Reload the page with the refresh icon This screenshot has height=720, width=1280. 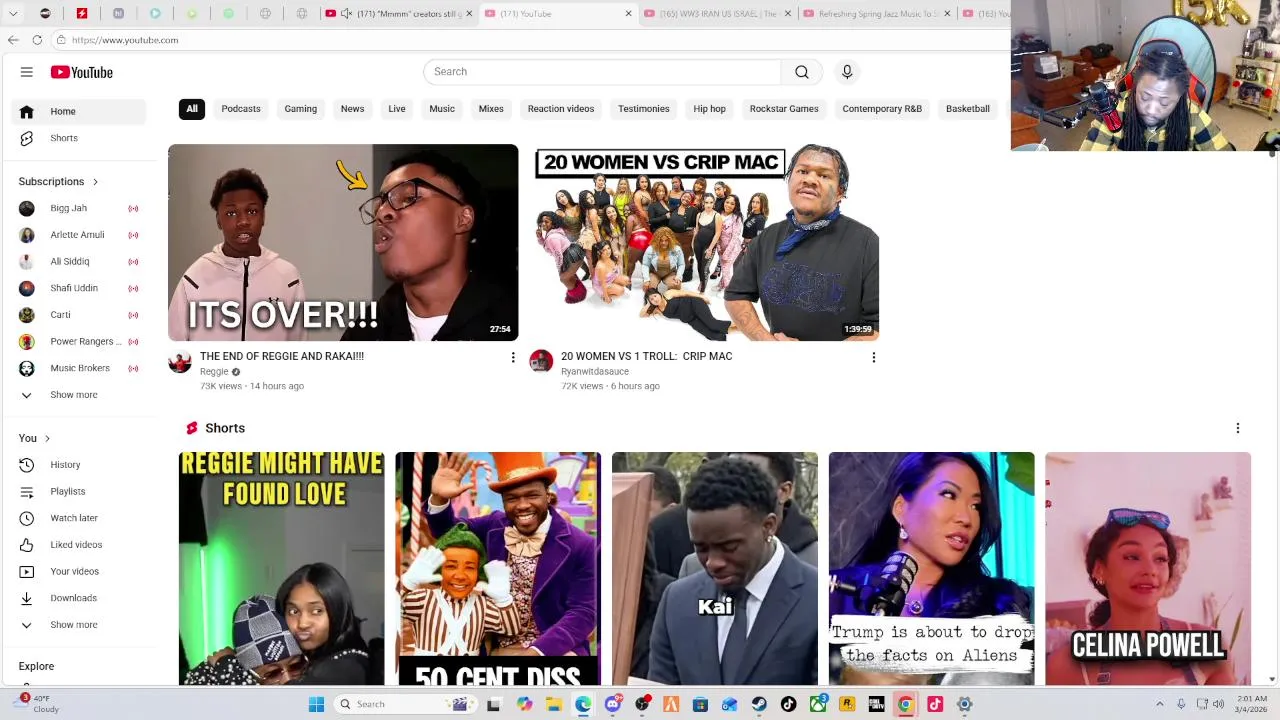tap(37, 40)
